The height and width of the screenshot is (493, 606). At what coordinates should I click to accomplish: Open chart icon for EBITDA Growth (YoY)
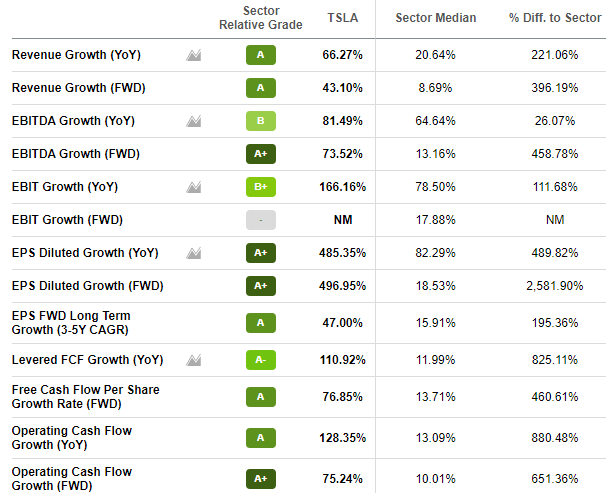click(194, 121)
